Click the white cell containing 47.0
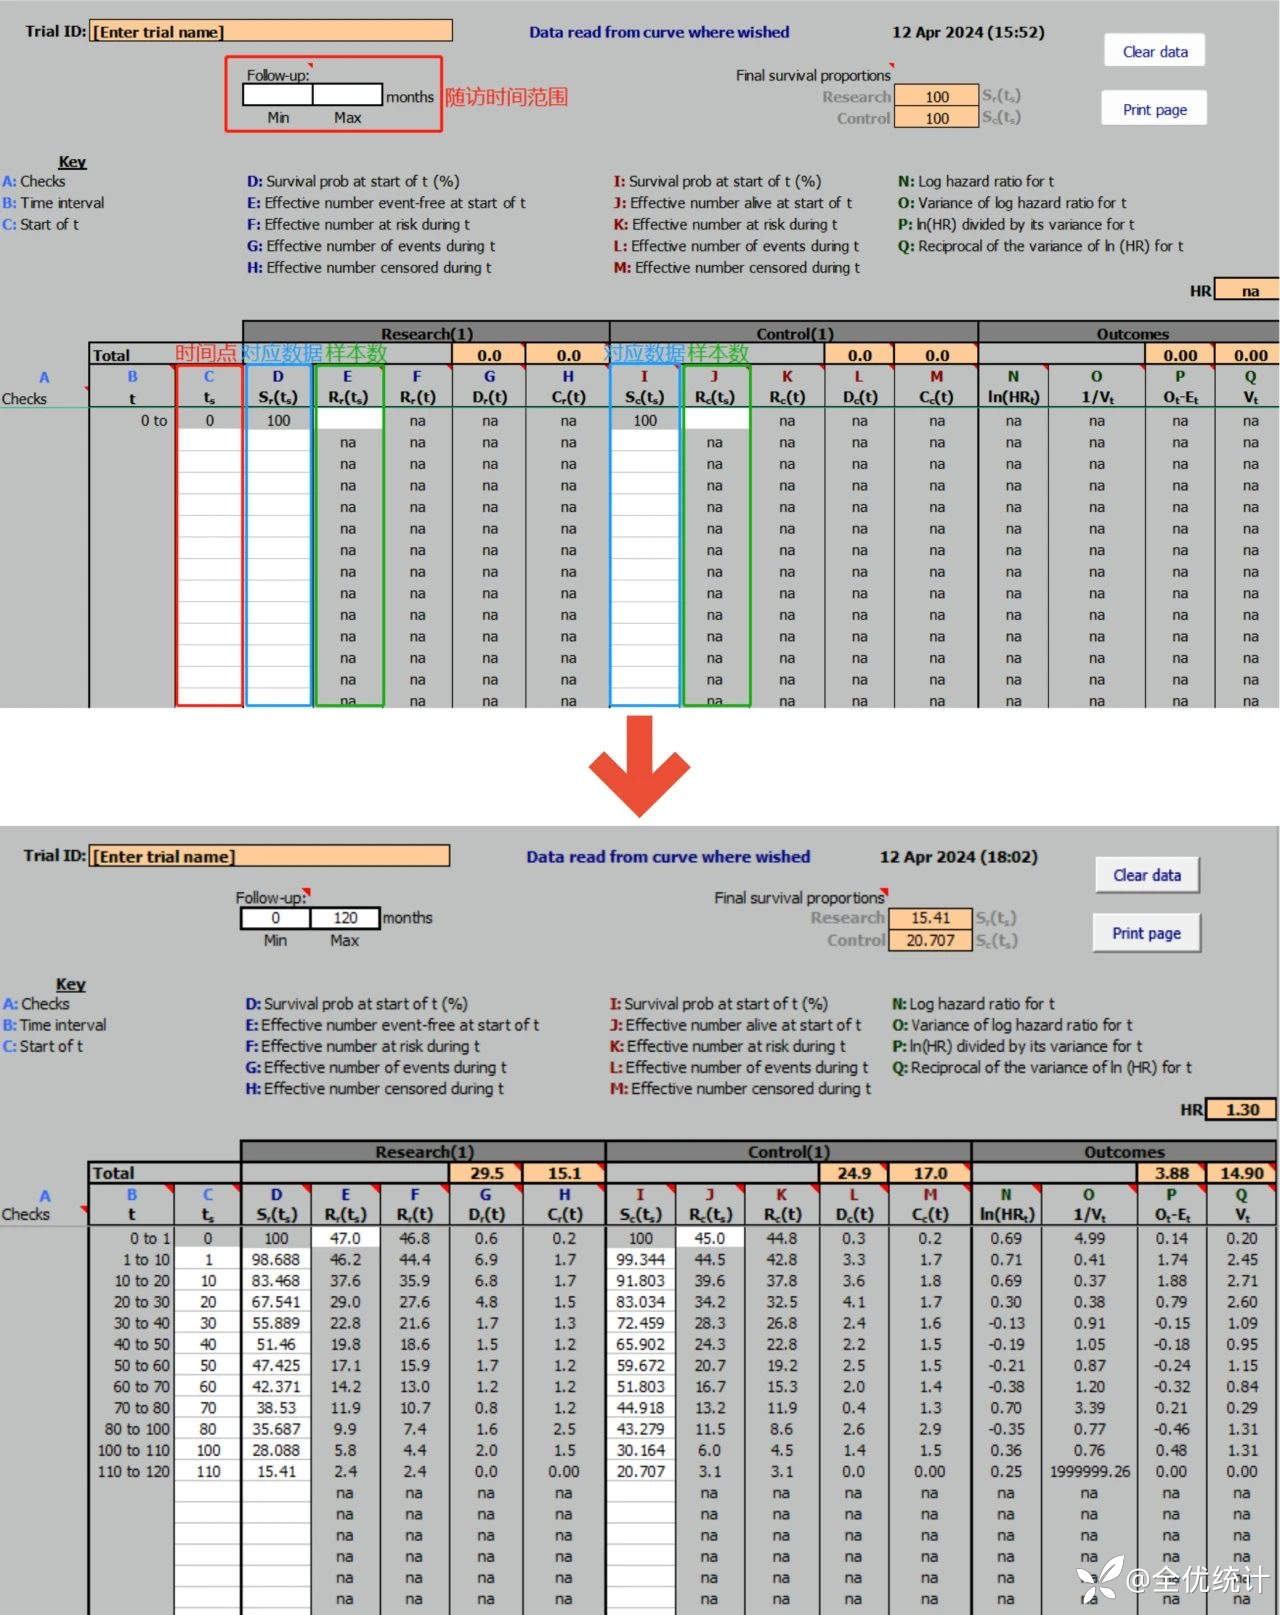 point(345,1238)
